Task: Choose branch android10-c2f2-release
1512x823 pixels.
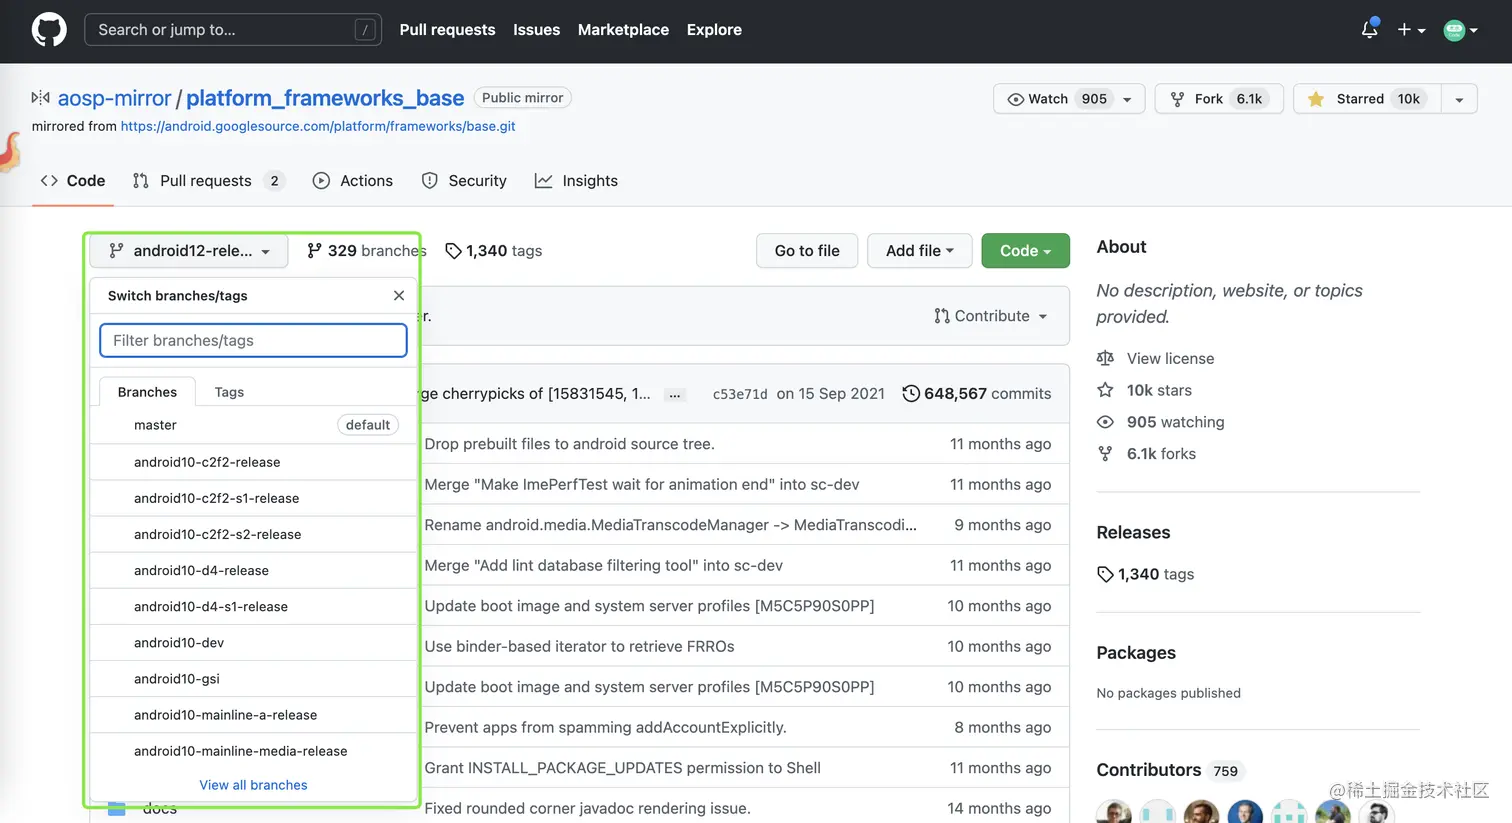Action: pos(253,462)
